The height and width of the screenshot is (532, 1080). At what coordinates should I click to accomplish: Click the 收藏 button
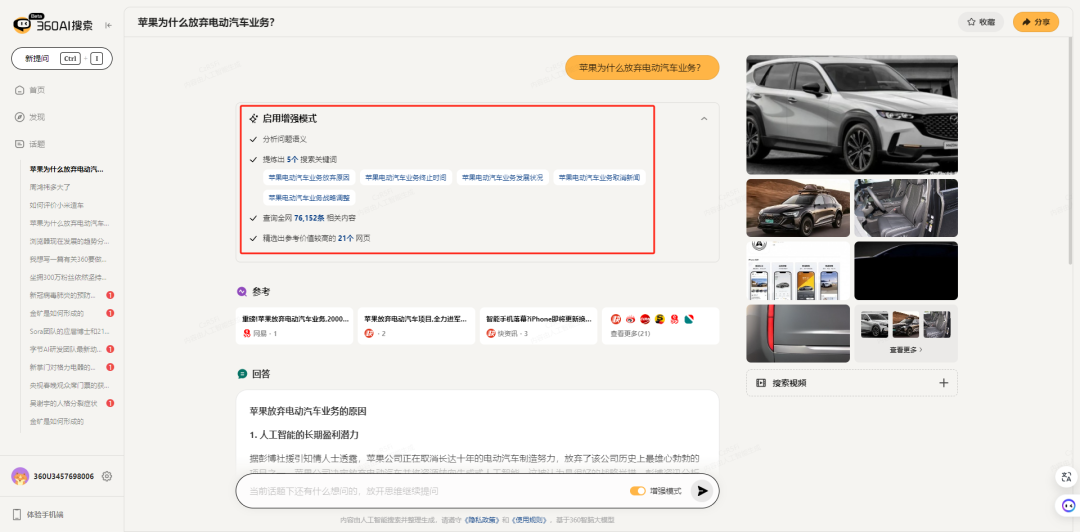(980, 21)
